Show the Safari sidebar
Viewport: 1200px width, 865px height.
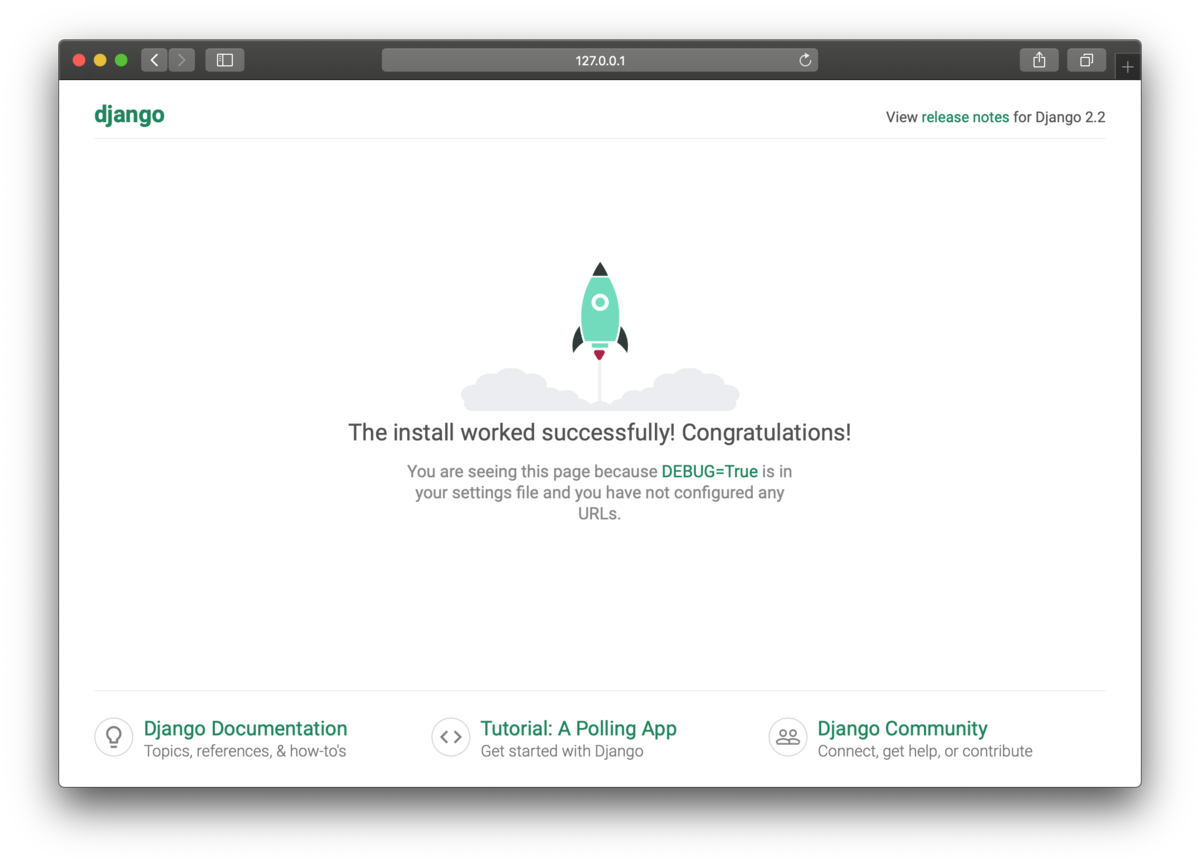point(225,60)
